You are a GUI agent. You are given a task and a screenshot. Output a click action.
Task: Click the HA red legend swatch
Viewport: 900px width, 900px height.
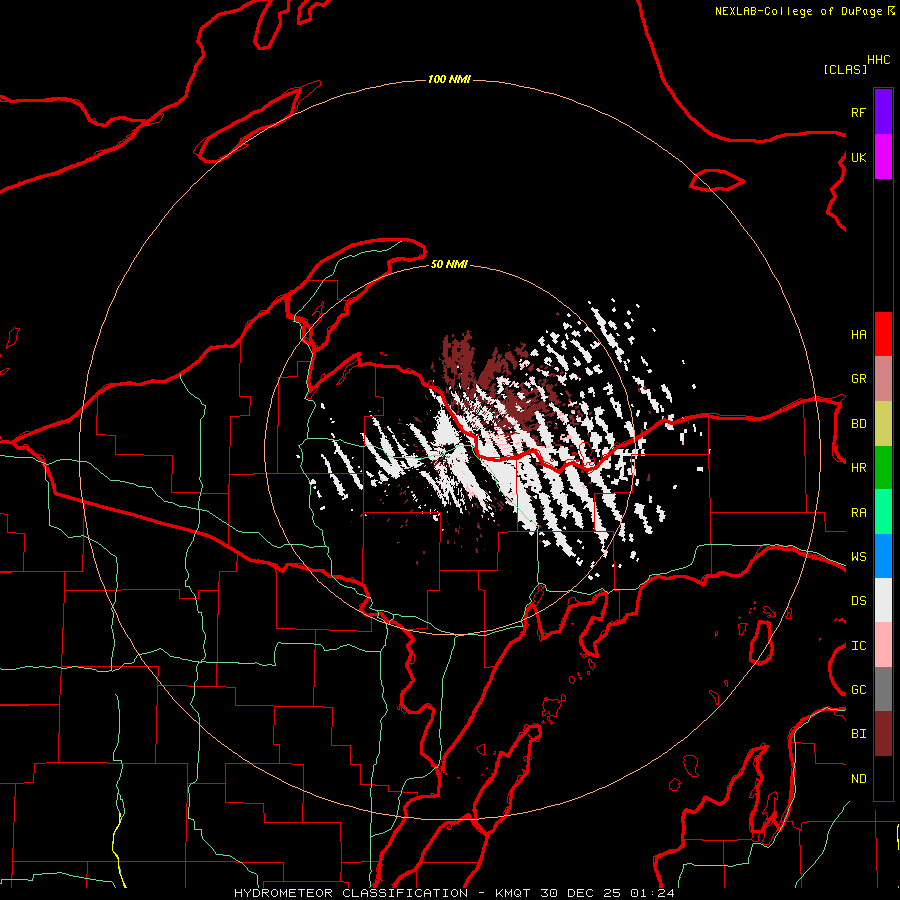click(883, 334)
